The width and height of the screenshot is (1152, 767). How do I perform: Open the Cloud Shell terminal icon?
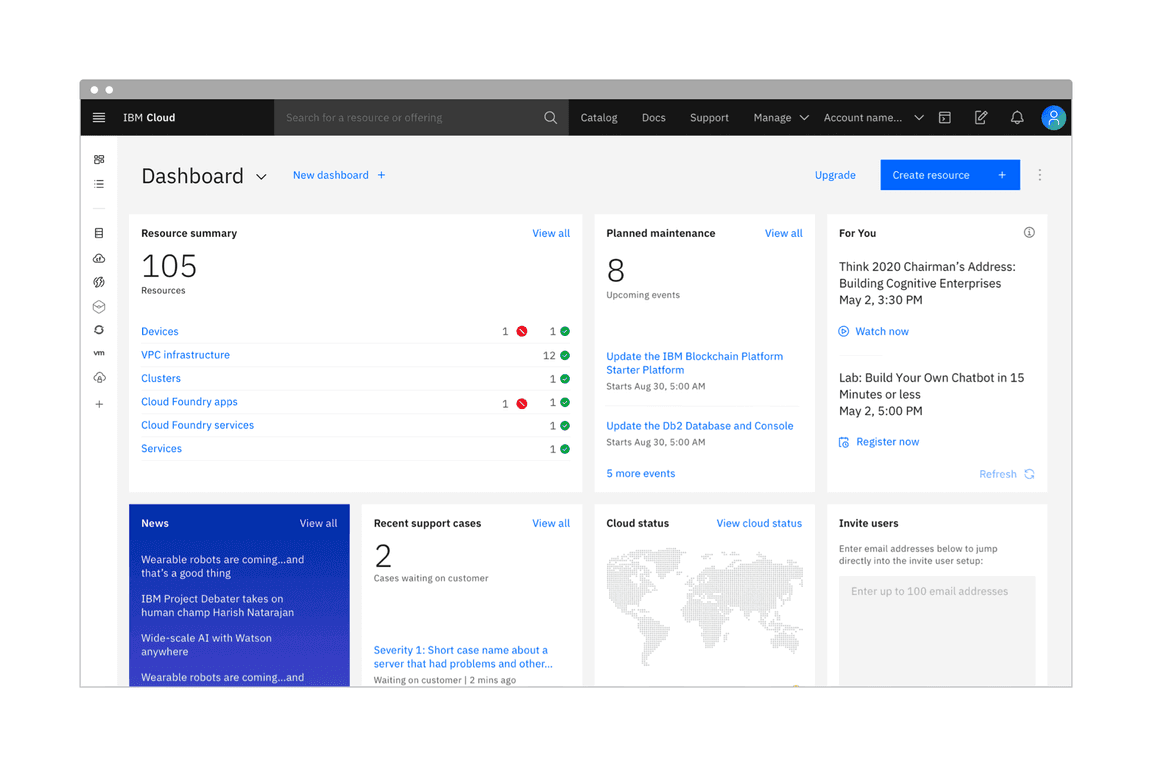[944, 117]
